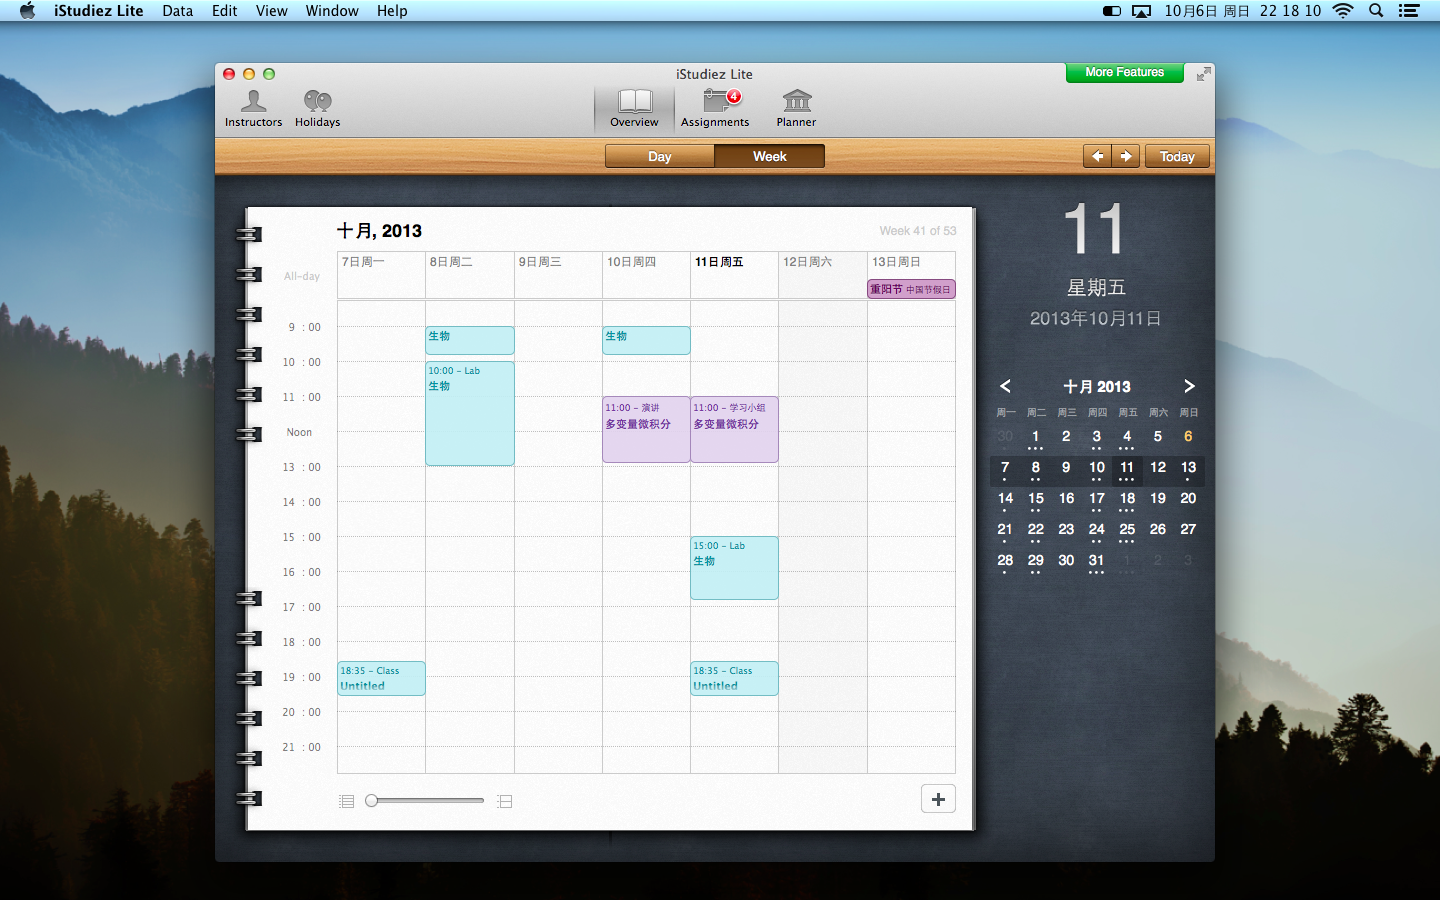Open the iStudiez Lite menu
Image resolution: width=1440 pixels, height=900 pixels.
(x=98, y=11)
